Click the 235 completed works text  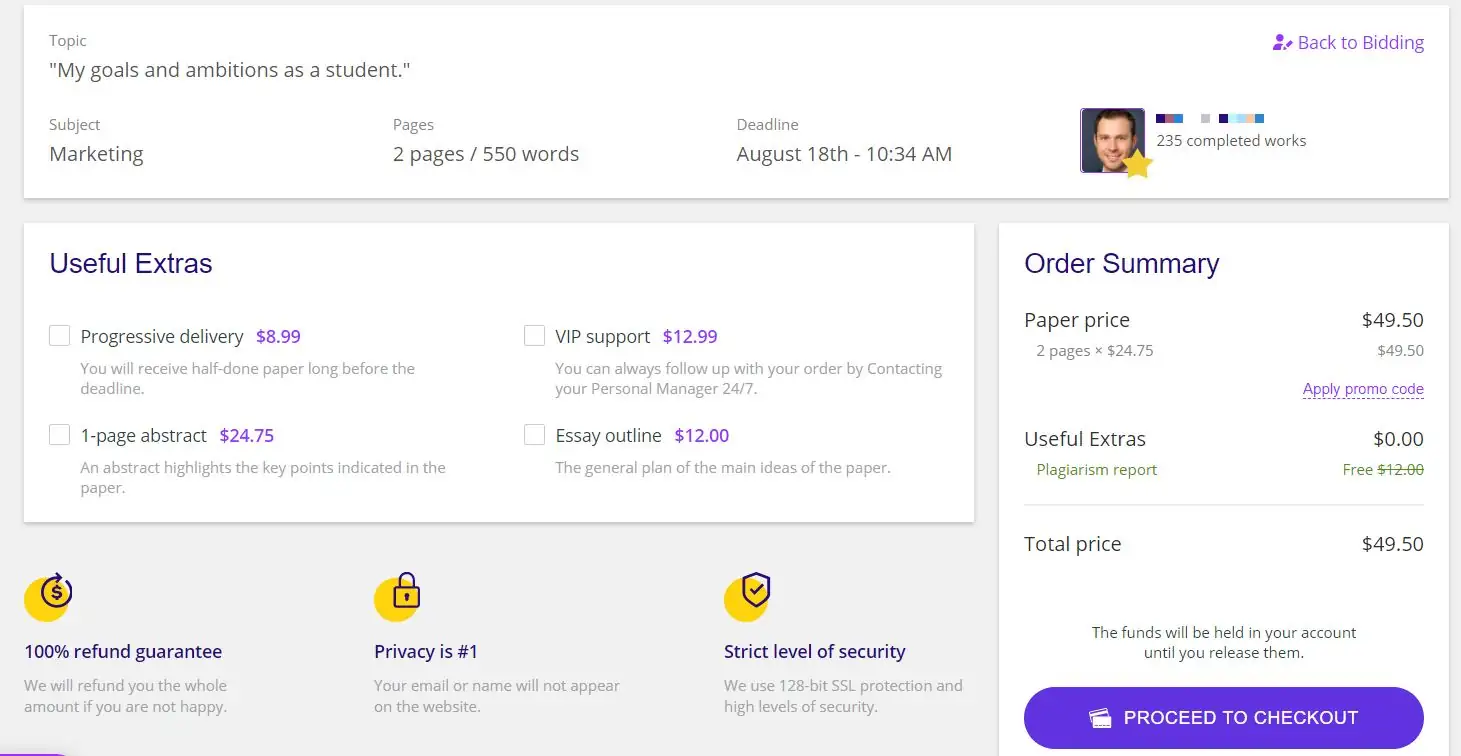tap(1231, 140)
